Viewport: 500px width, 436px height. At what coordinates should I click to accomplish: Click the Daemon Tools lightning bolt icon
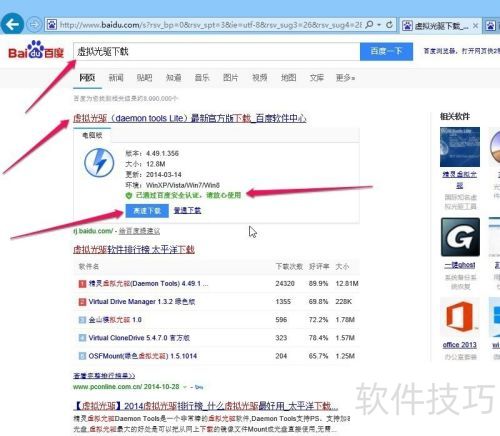pyautogui.click(x=99, y=163)
